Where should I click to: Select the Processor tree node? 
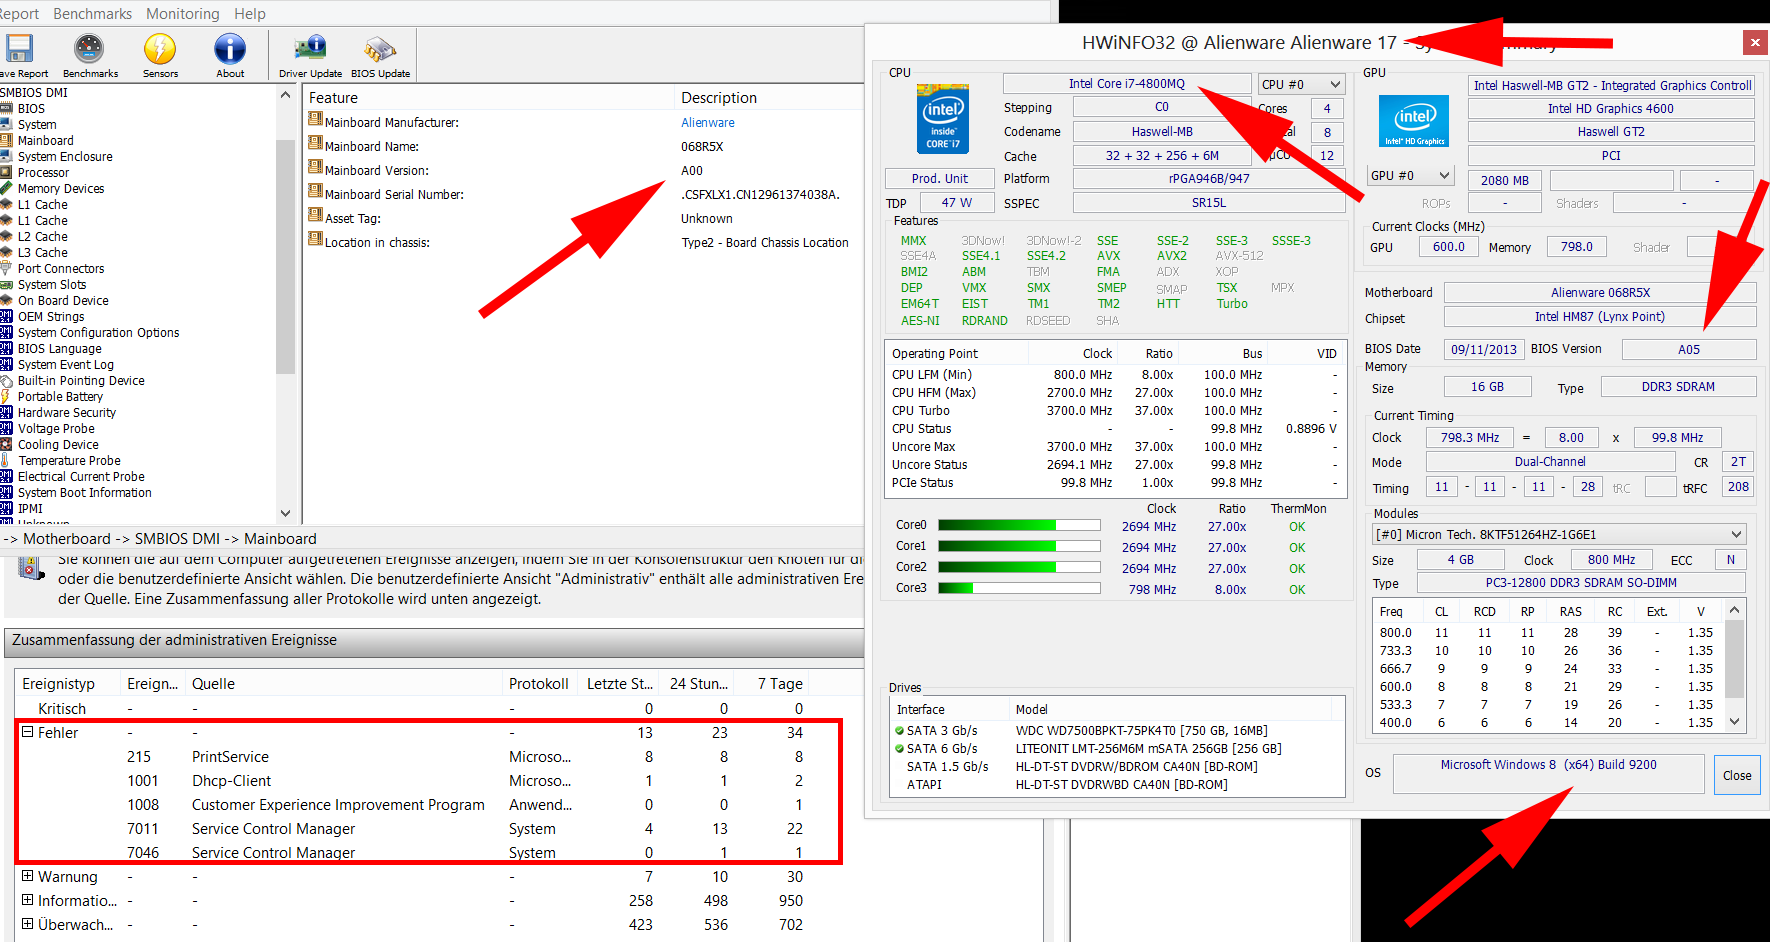pyautogui.click(x=43, y=173)
